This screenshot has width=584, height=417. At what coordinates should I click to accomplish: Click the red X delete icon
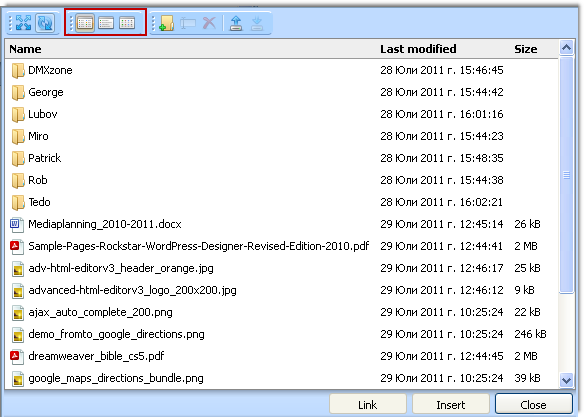click(209, 23)
